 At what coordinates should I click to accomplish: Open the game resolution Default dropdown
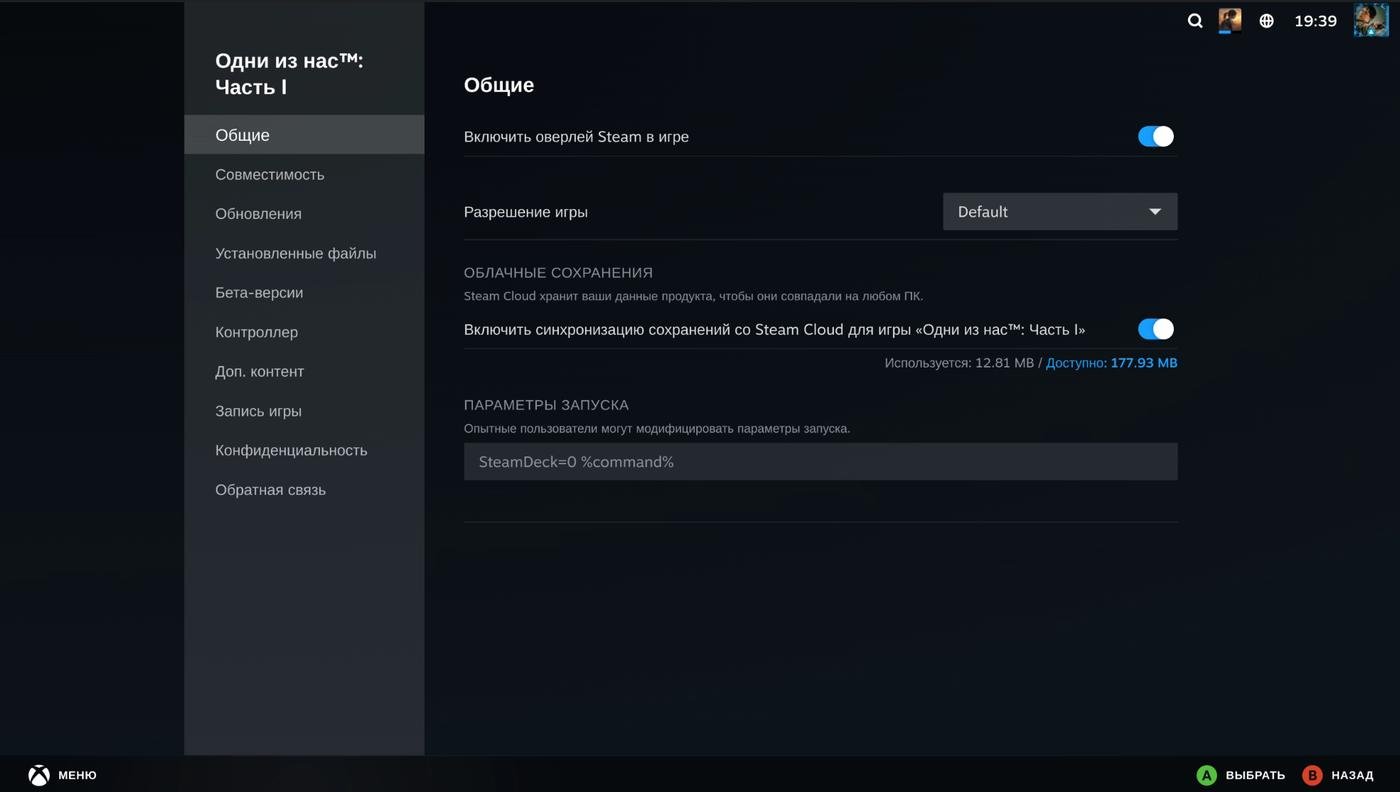tap(1060, 212)
